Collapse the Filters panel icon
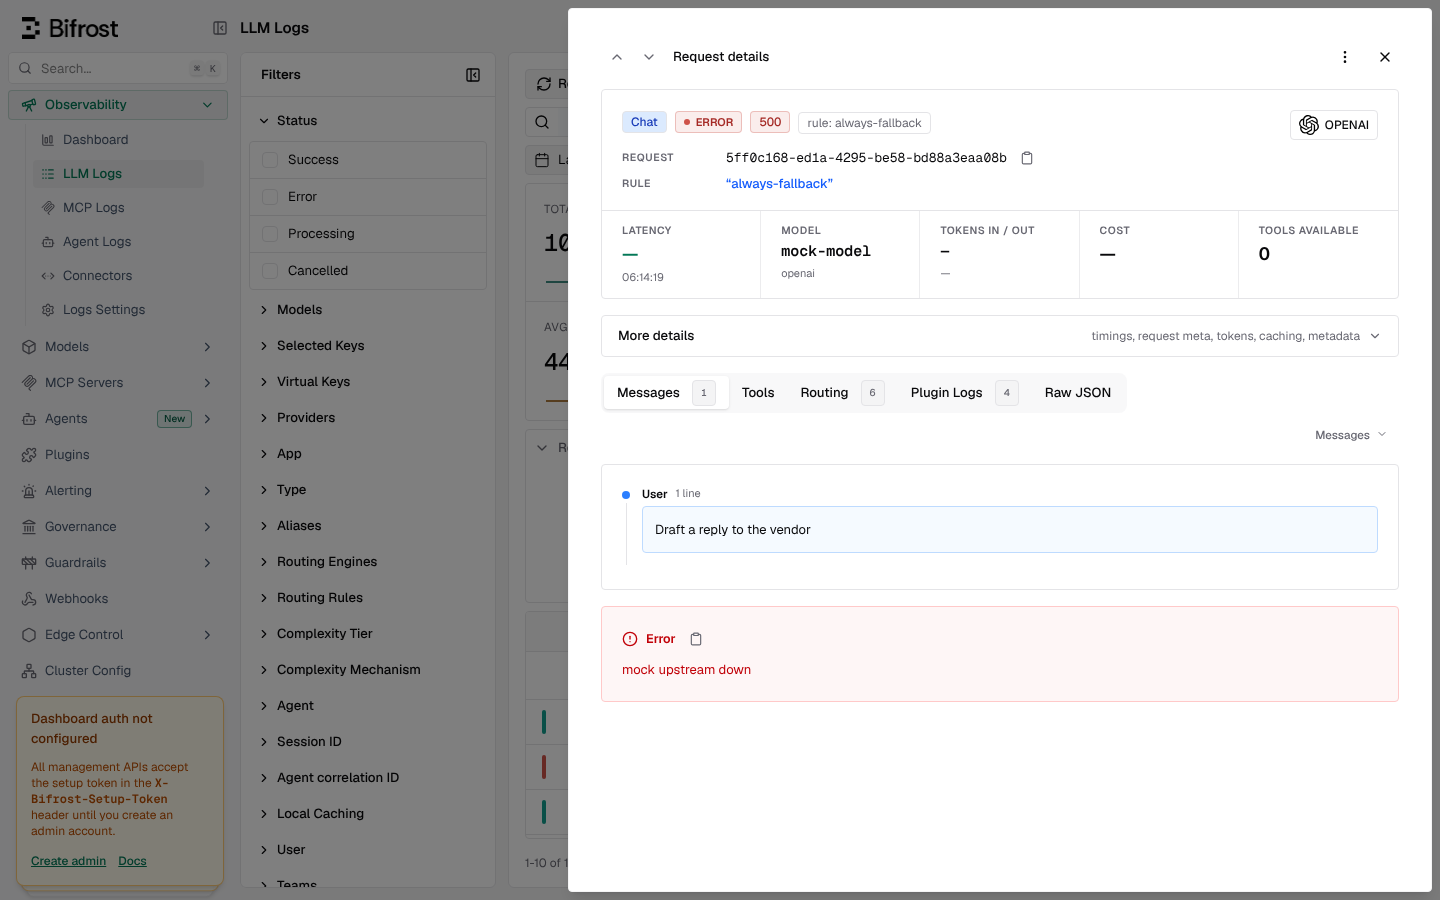1440x900 pixels. click(473, 75)
